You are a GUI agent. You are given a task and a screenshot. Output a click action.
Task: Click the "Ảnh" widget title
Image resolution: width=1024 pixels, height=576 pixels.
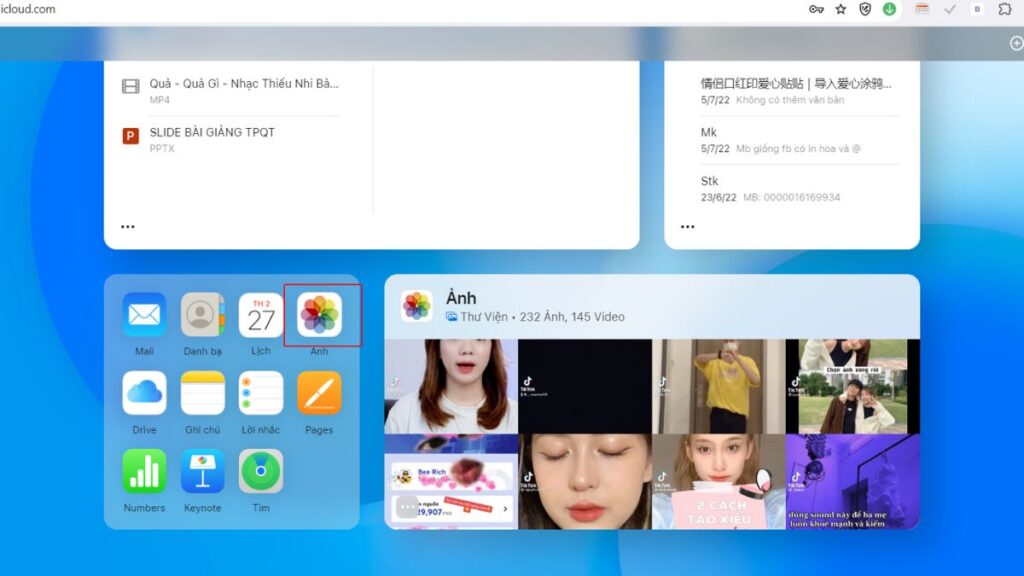[461, 298]
